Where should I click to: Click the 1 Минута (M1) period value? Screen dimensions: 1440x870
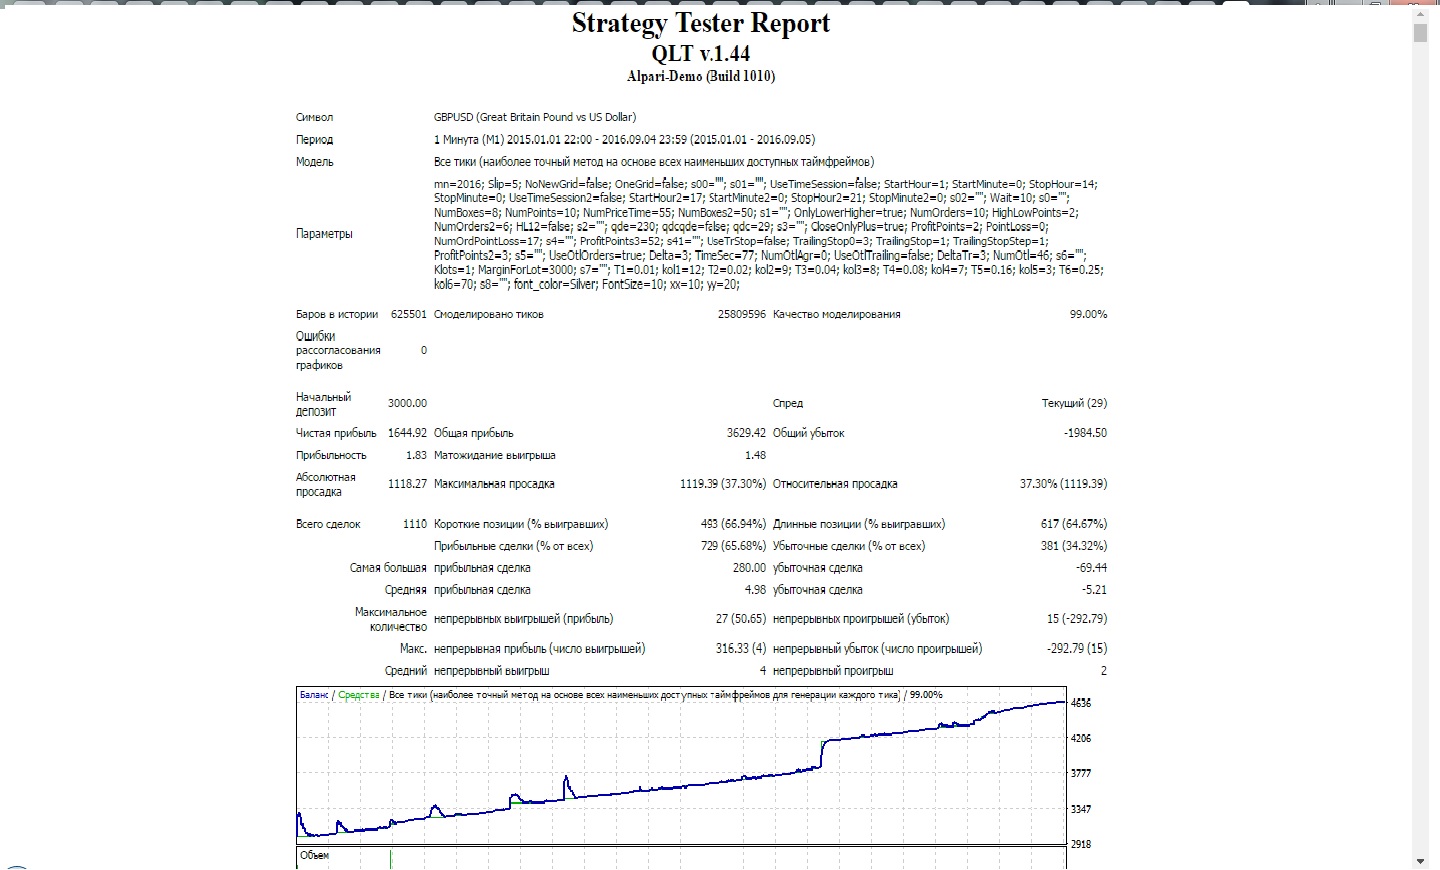[x=624, y=140]
